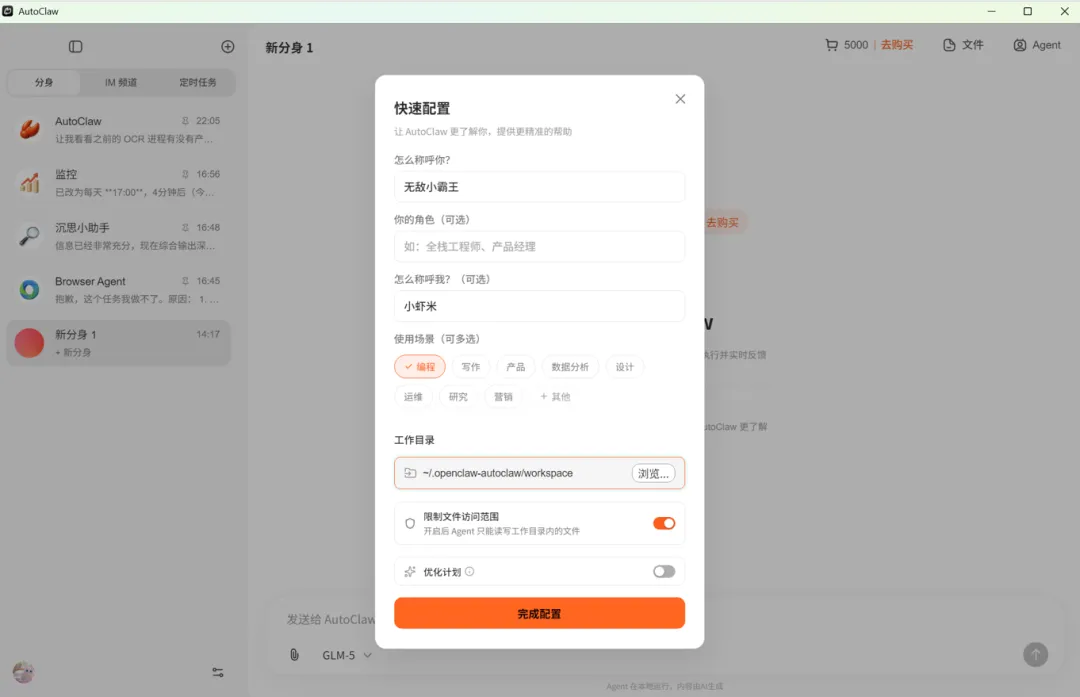Expand the GLM-5 model dropdown
Image resolution: width=1080 pixels, height=697 pixels.
[x=347, y=655]
